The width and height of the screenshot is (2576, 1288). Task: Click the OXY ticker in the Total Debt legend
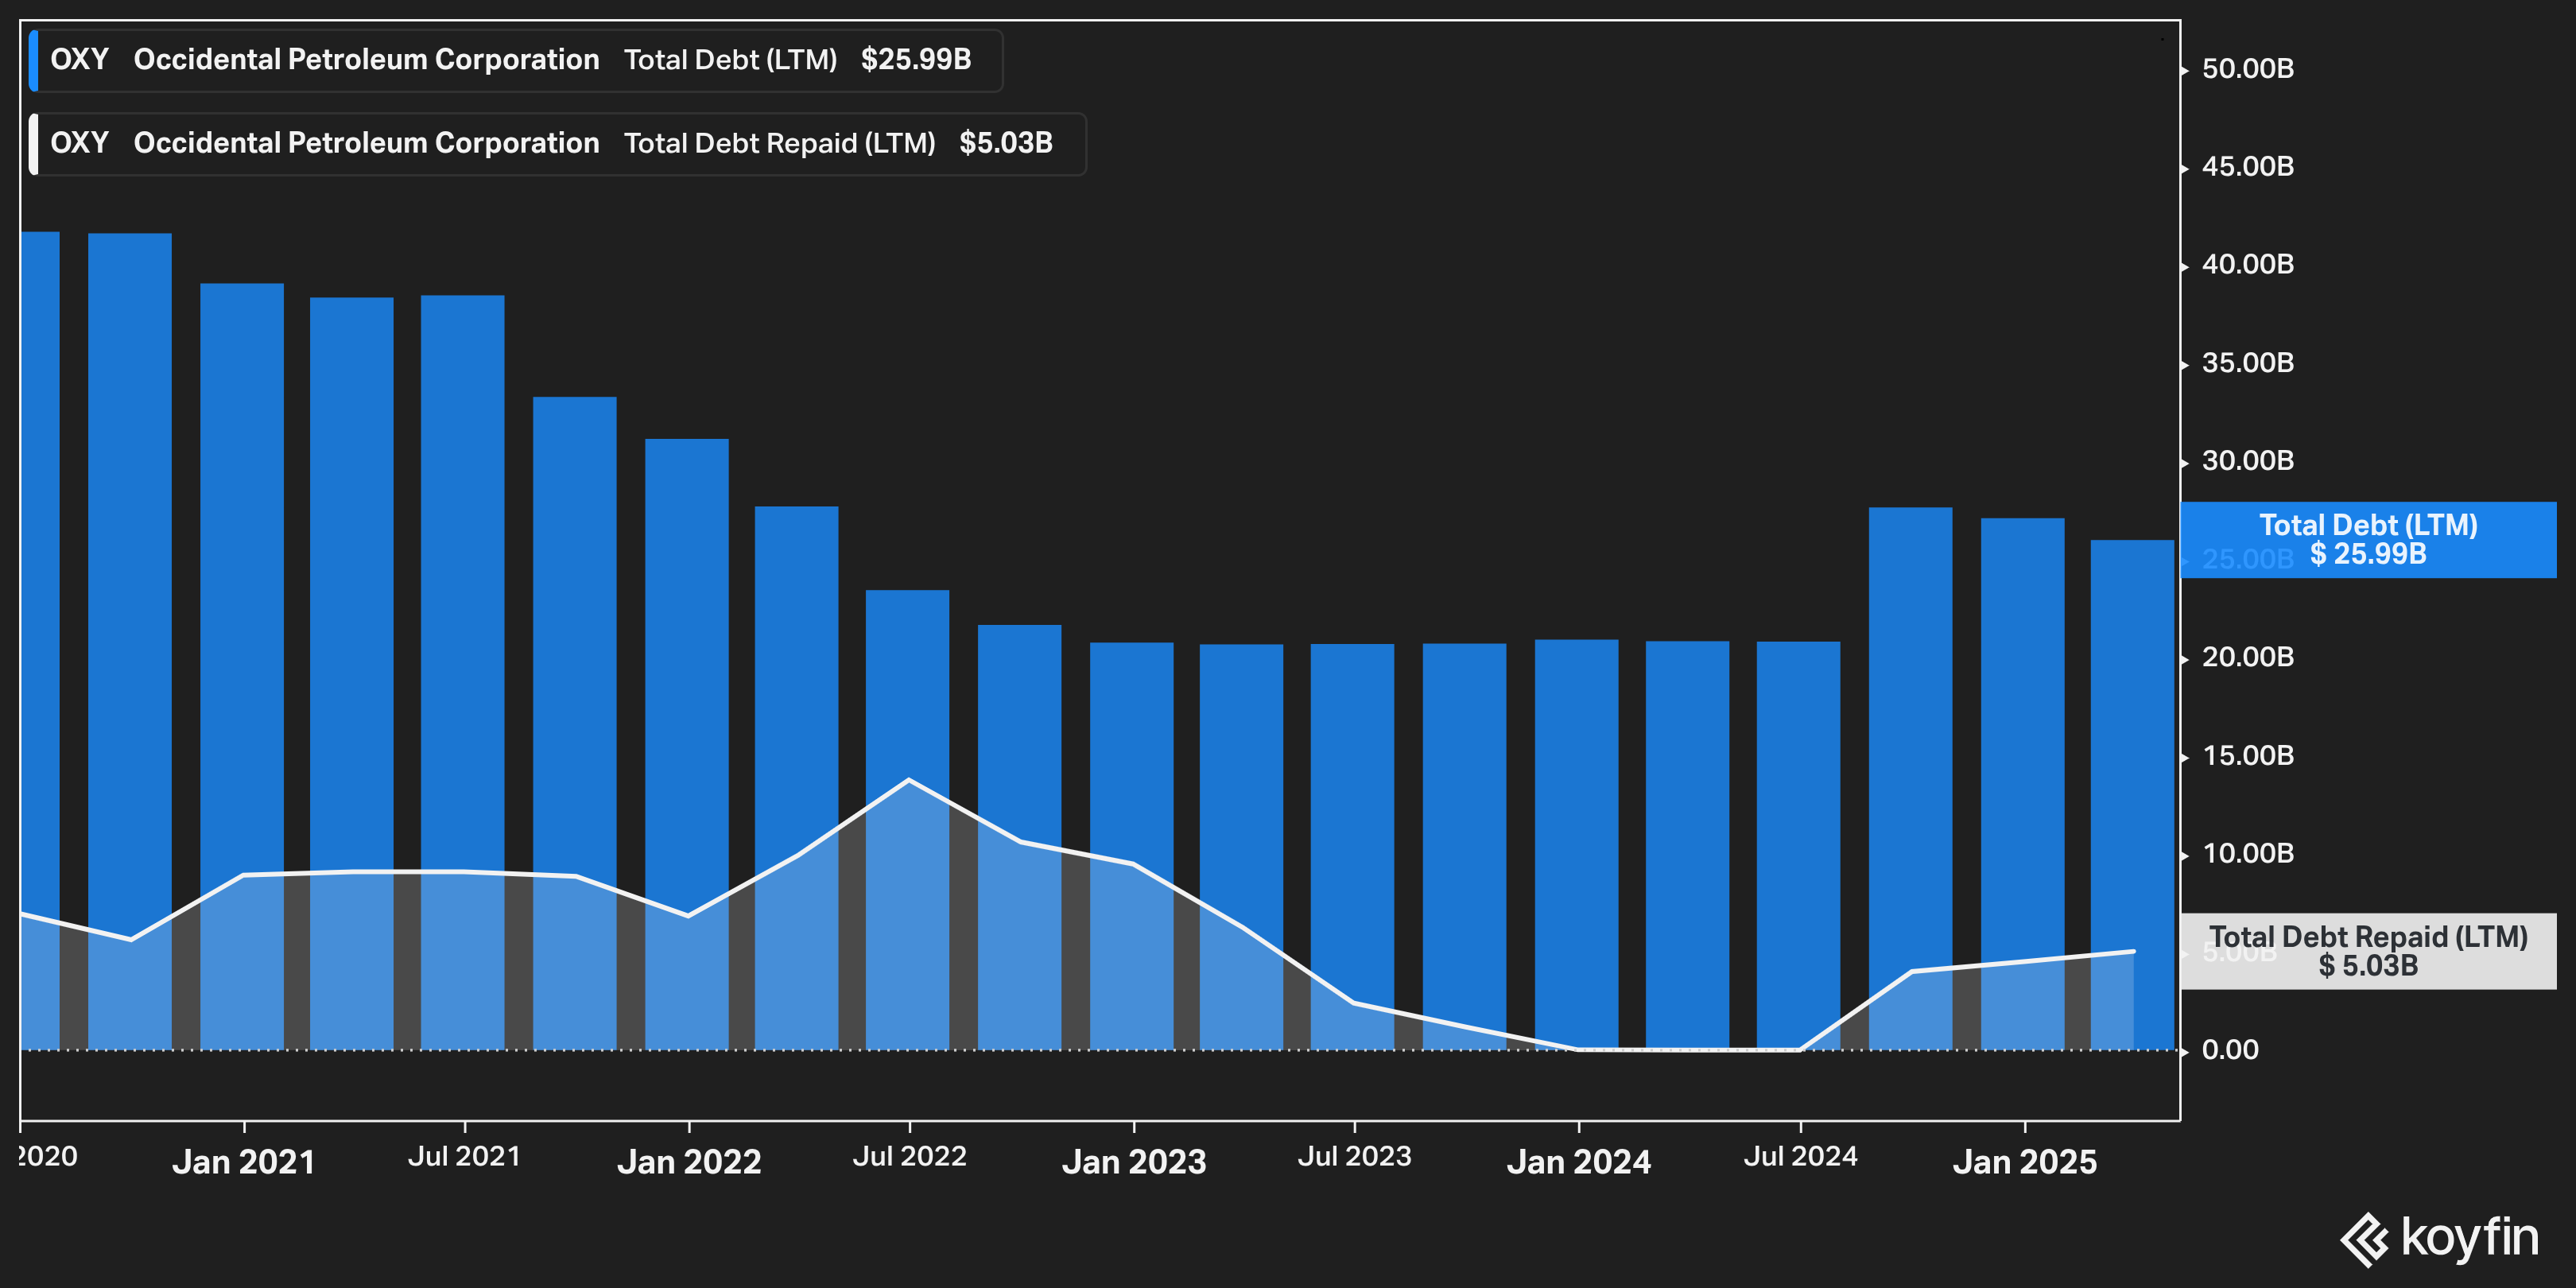click(79, 60)
